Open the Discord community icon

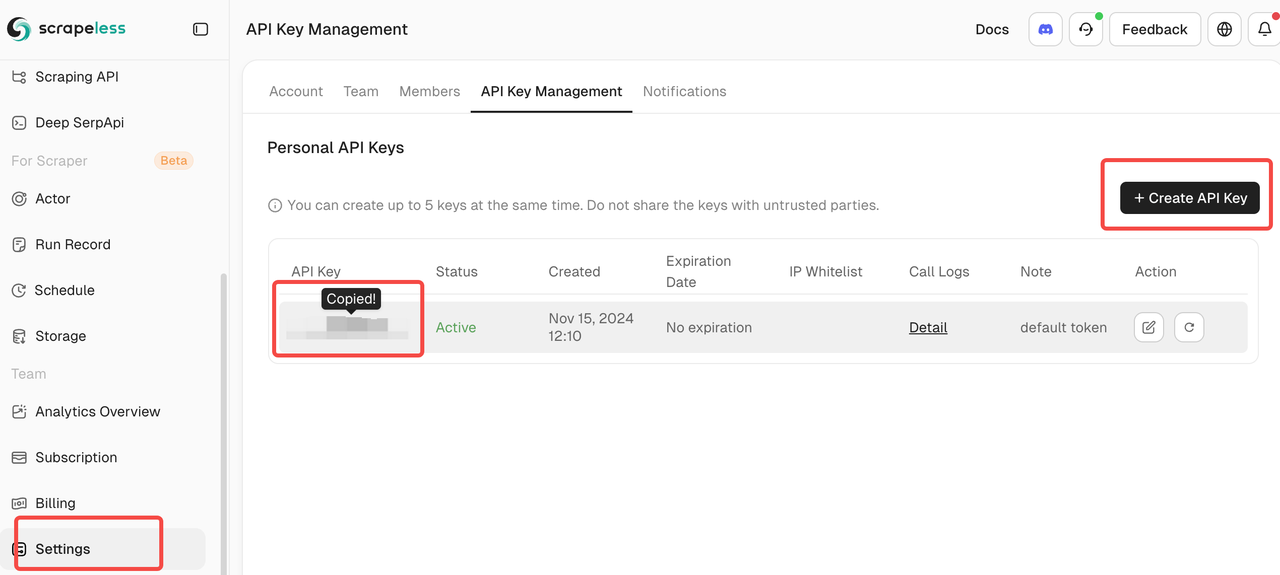tap(1045, 29)
